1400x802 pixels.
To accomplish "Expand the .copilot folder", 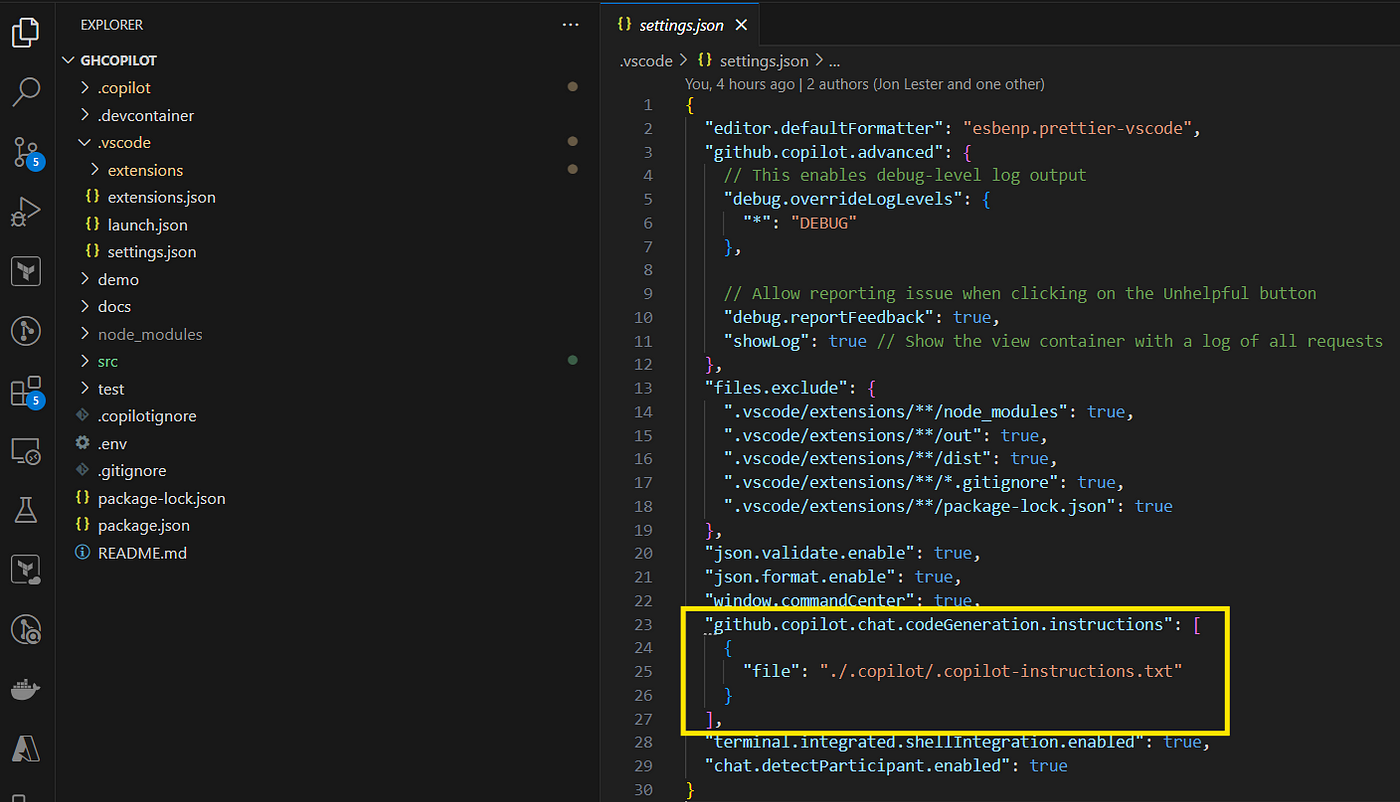I will (124, 88).
